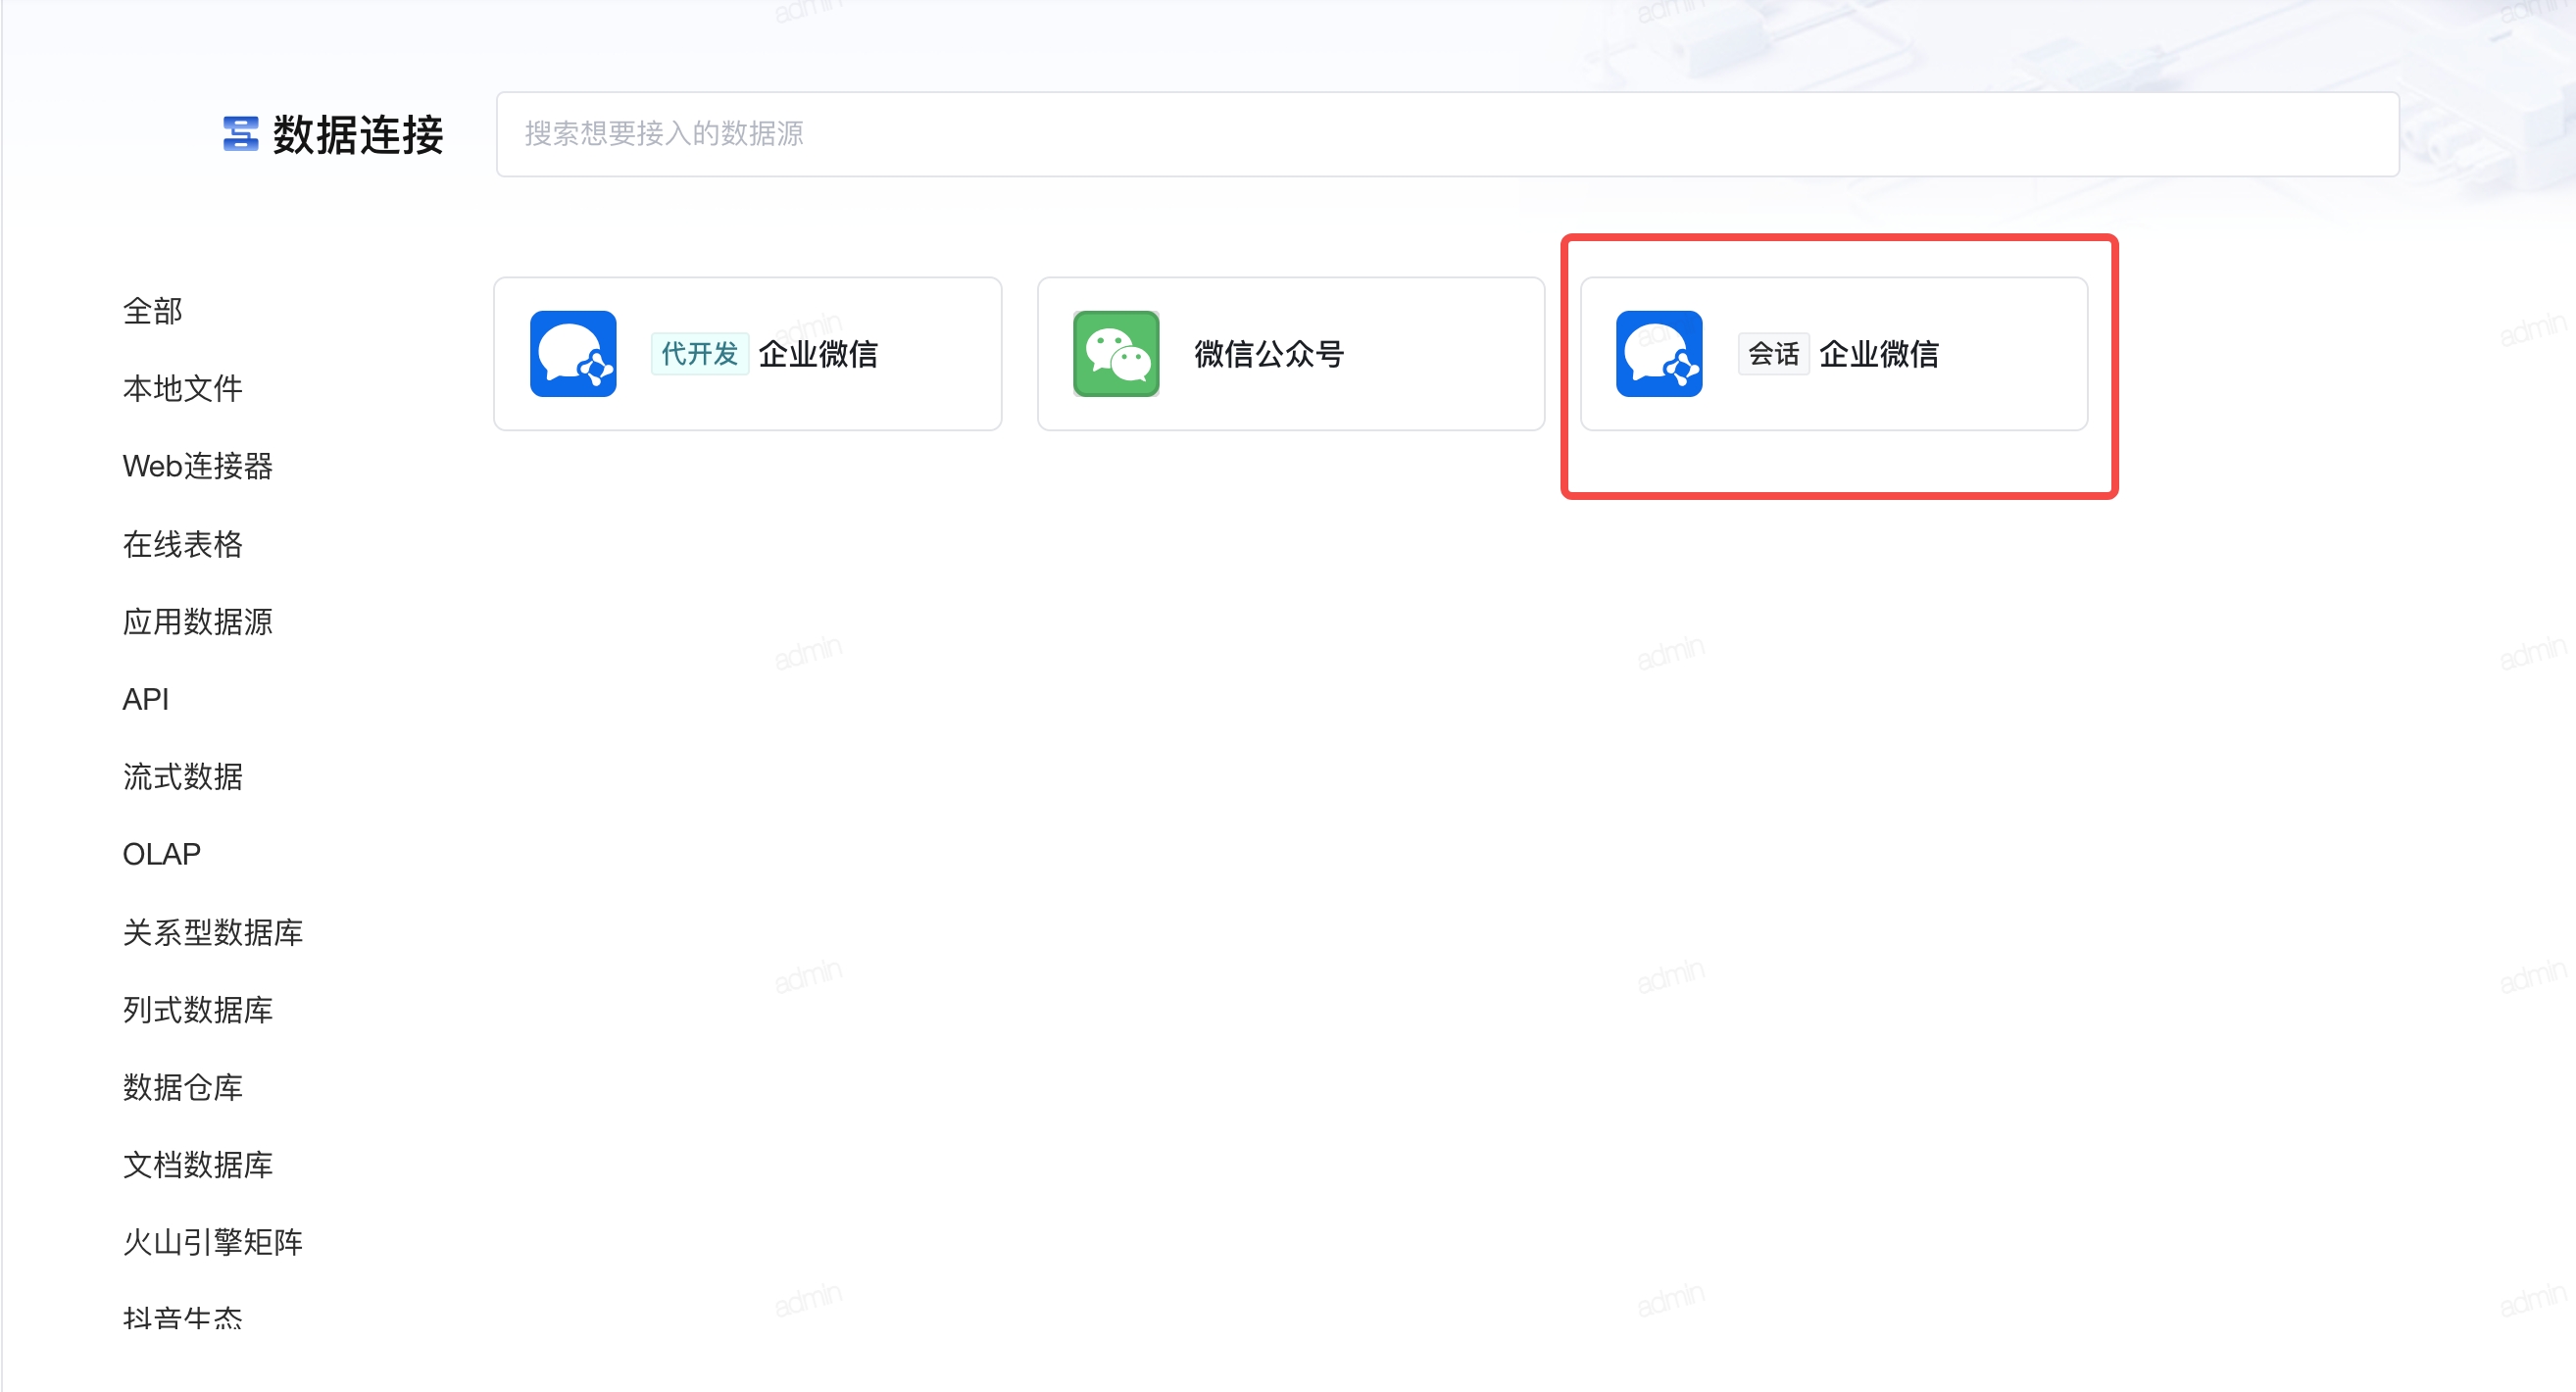
Task: Click the green 微信公众号 WeChat icon
Action: 1116,354
